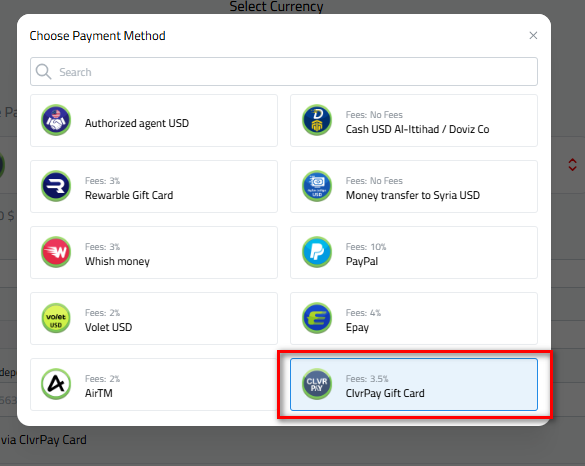The height and width of the screenshot is (466, 585).
Task: Click 'Fees: 3%' above Rewarble Gift Card
Action: (102, 181)
